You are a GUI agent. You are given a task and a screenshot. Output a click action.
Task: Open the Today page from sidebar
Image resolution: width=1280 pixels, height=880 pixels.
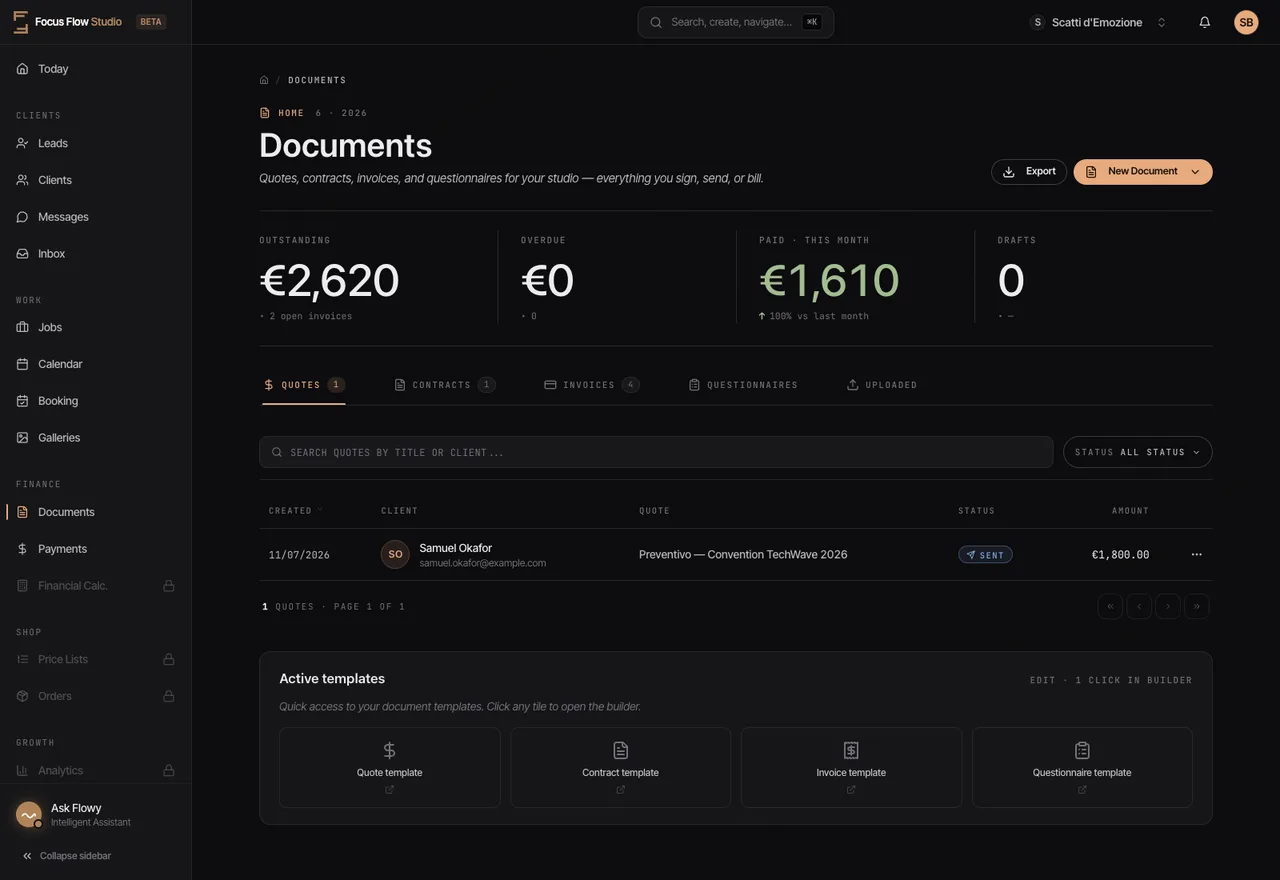click(95, 69)
